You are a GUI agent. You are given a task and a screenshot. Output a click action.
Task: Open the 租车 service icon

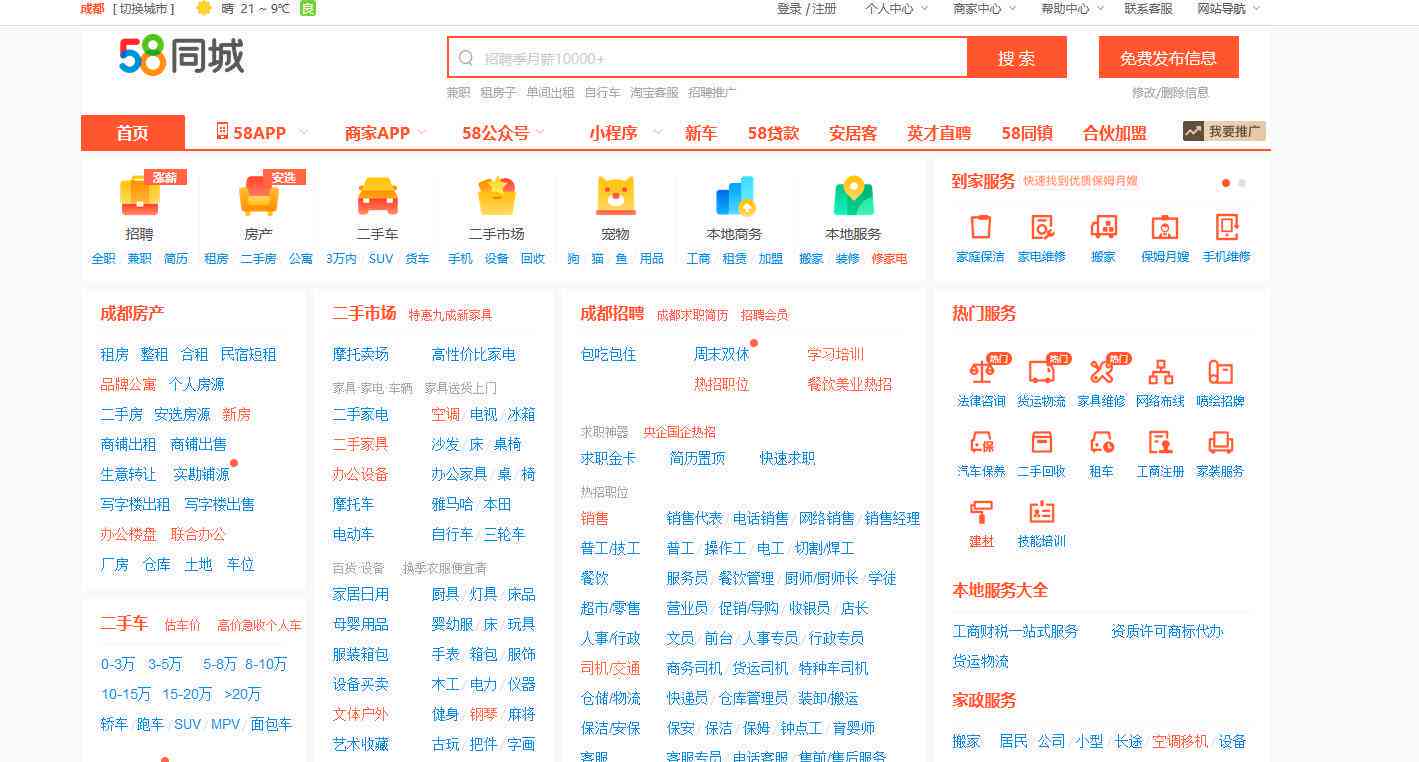[1101, 442]
